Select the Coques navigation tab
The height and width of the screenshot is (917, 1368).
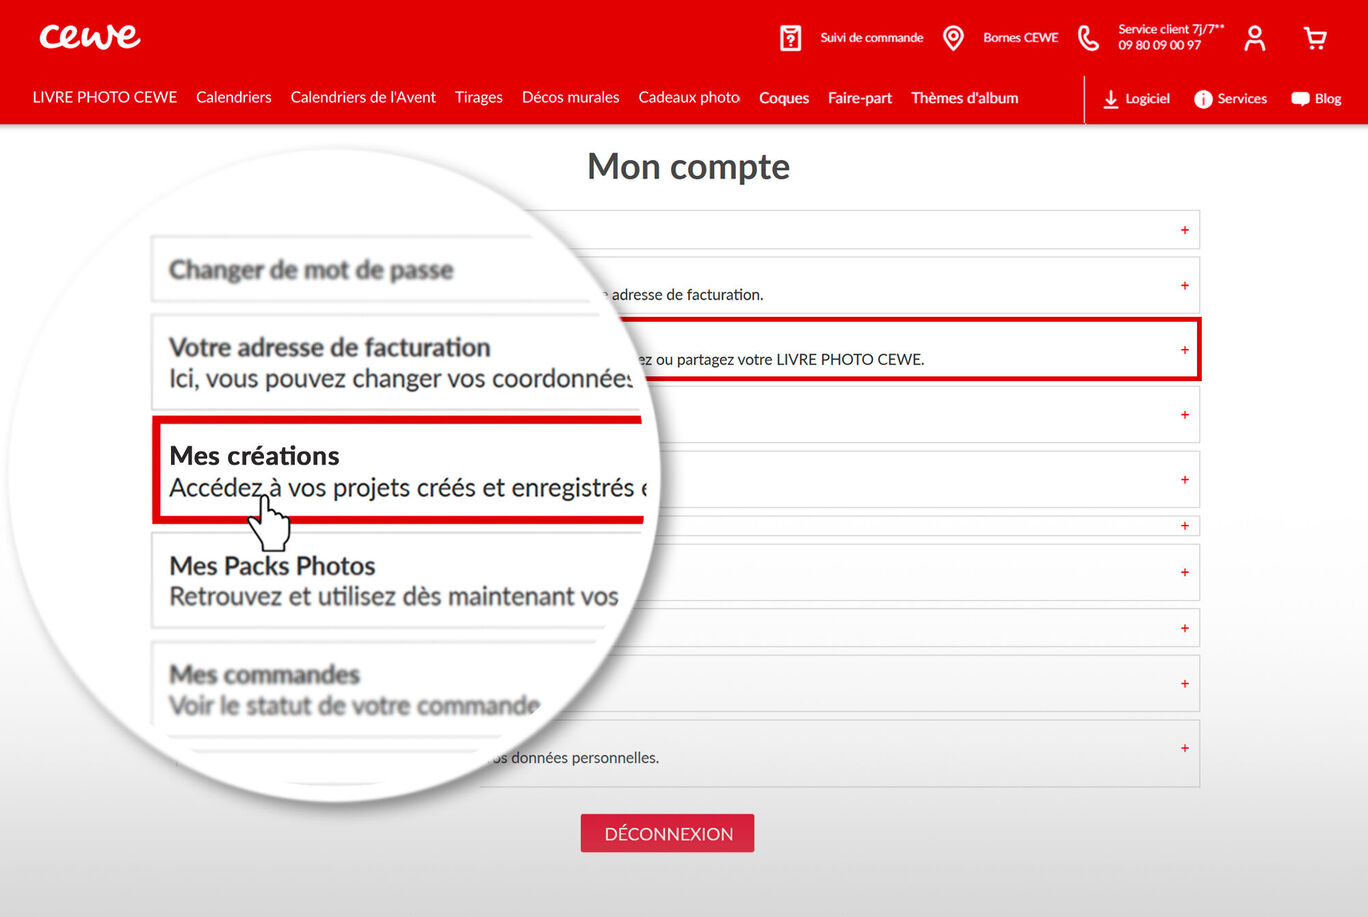(783, 97)
